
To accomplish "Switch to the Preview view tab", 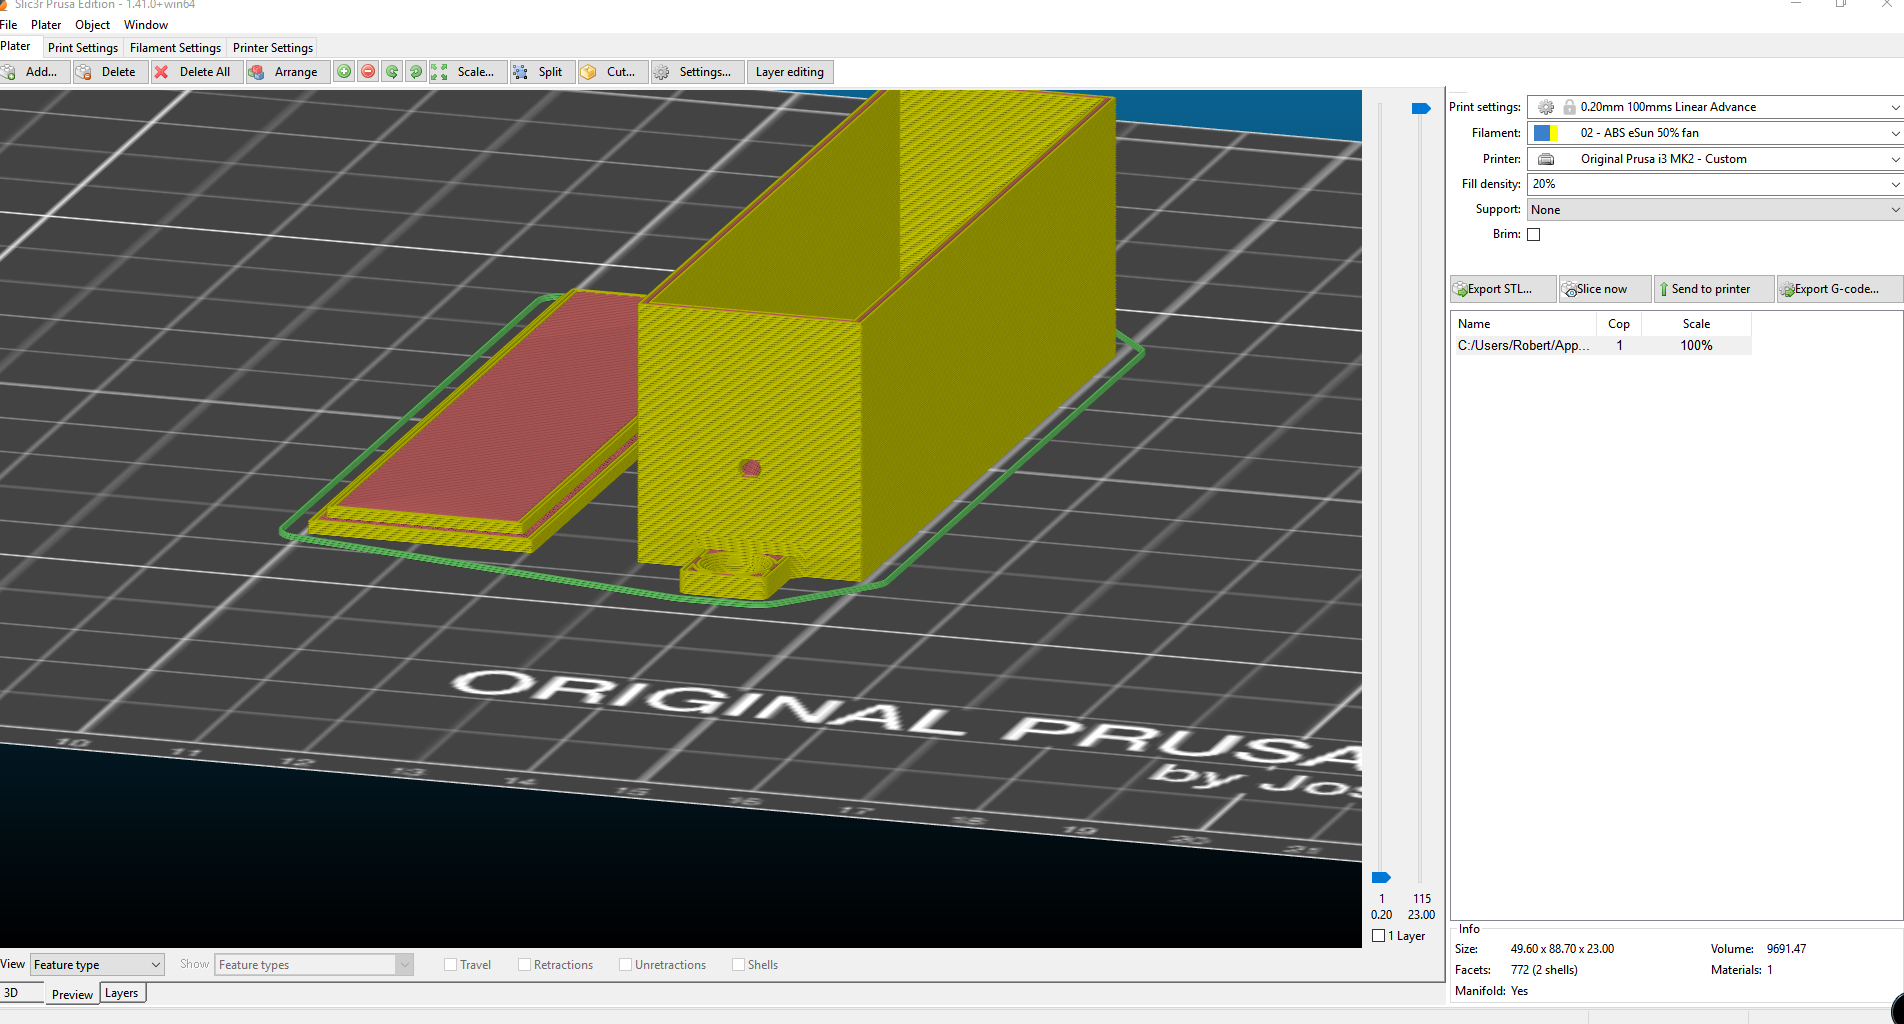I will point(72,994).
